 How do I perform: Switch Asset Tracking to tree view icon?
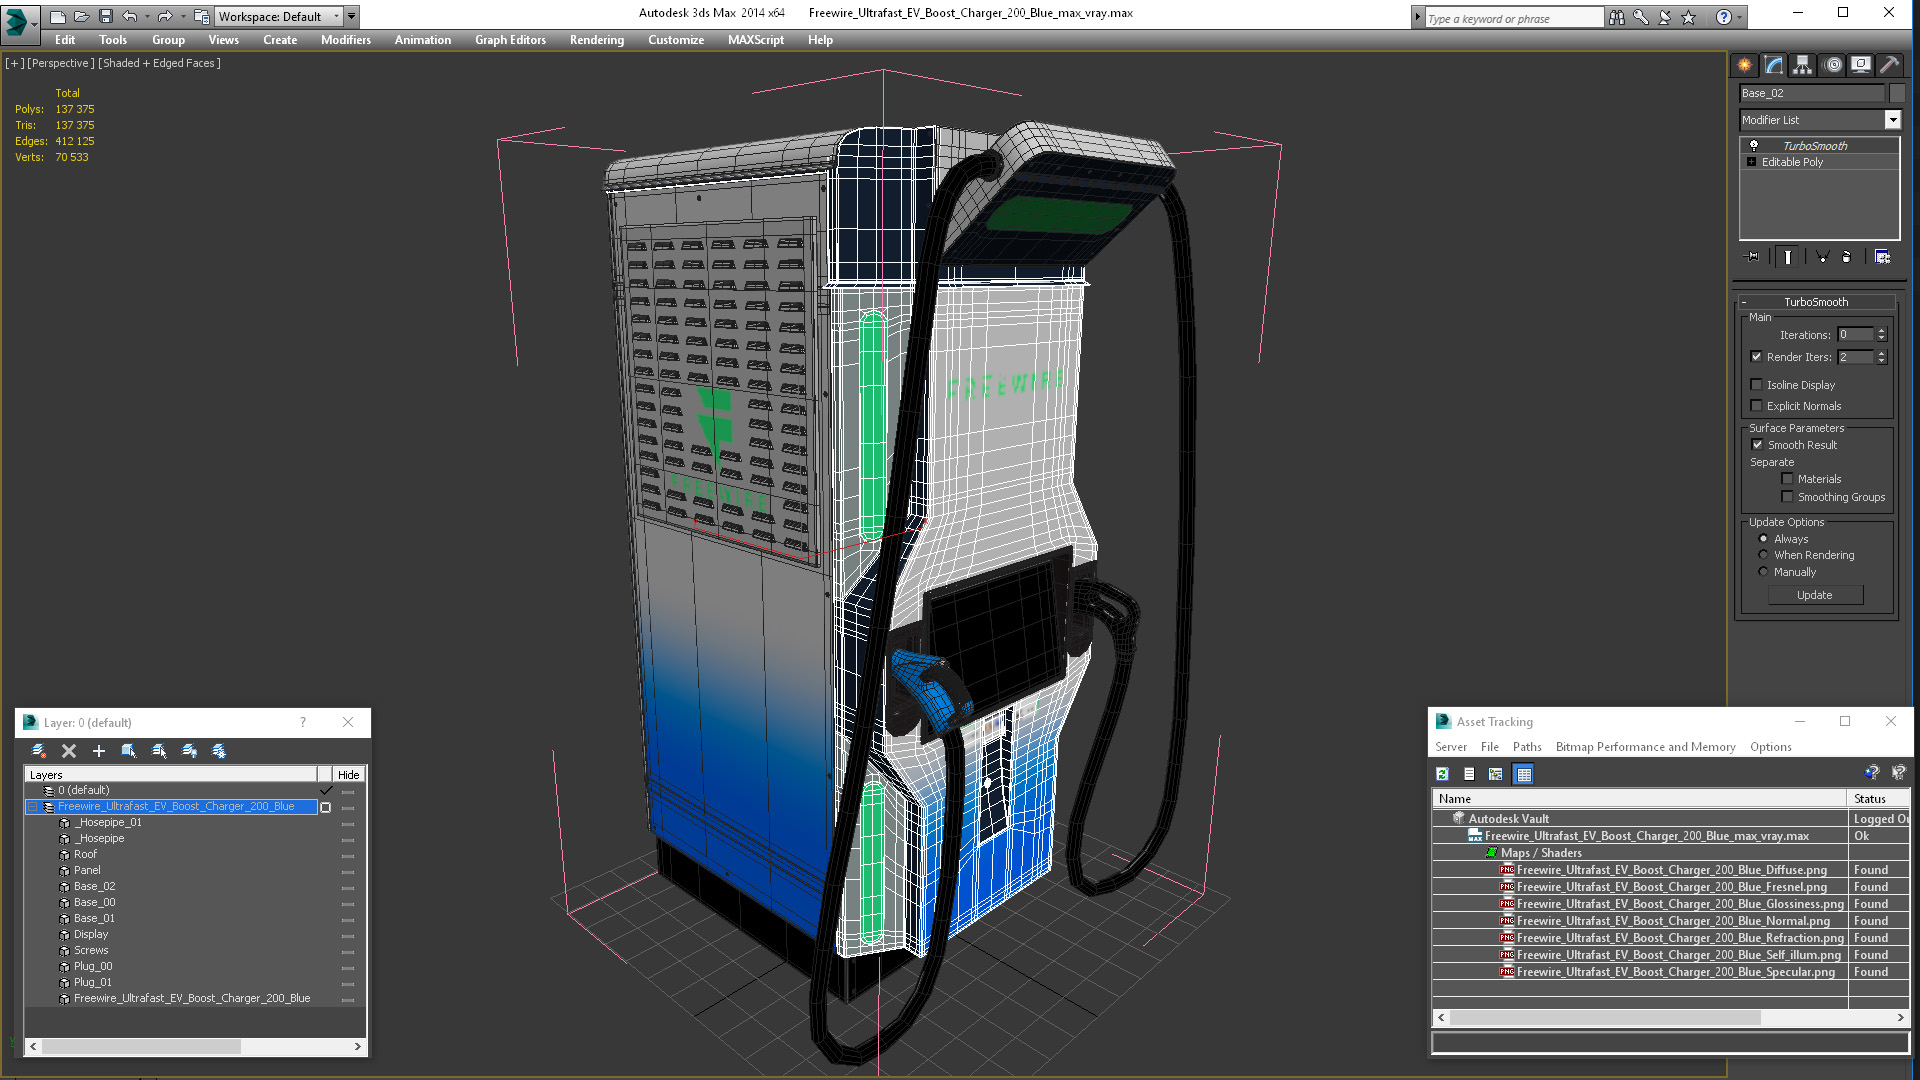1496,774
